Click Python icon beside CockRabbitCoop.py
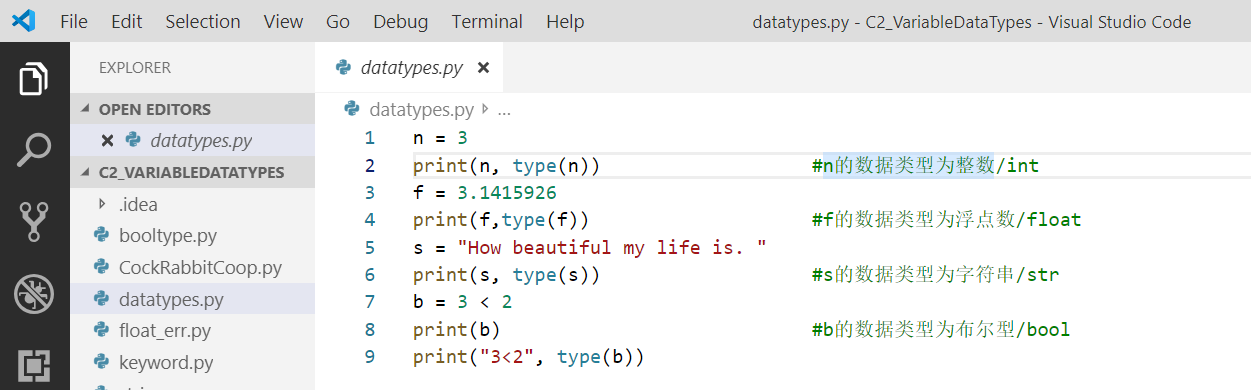 tap(101, 267)
